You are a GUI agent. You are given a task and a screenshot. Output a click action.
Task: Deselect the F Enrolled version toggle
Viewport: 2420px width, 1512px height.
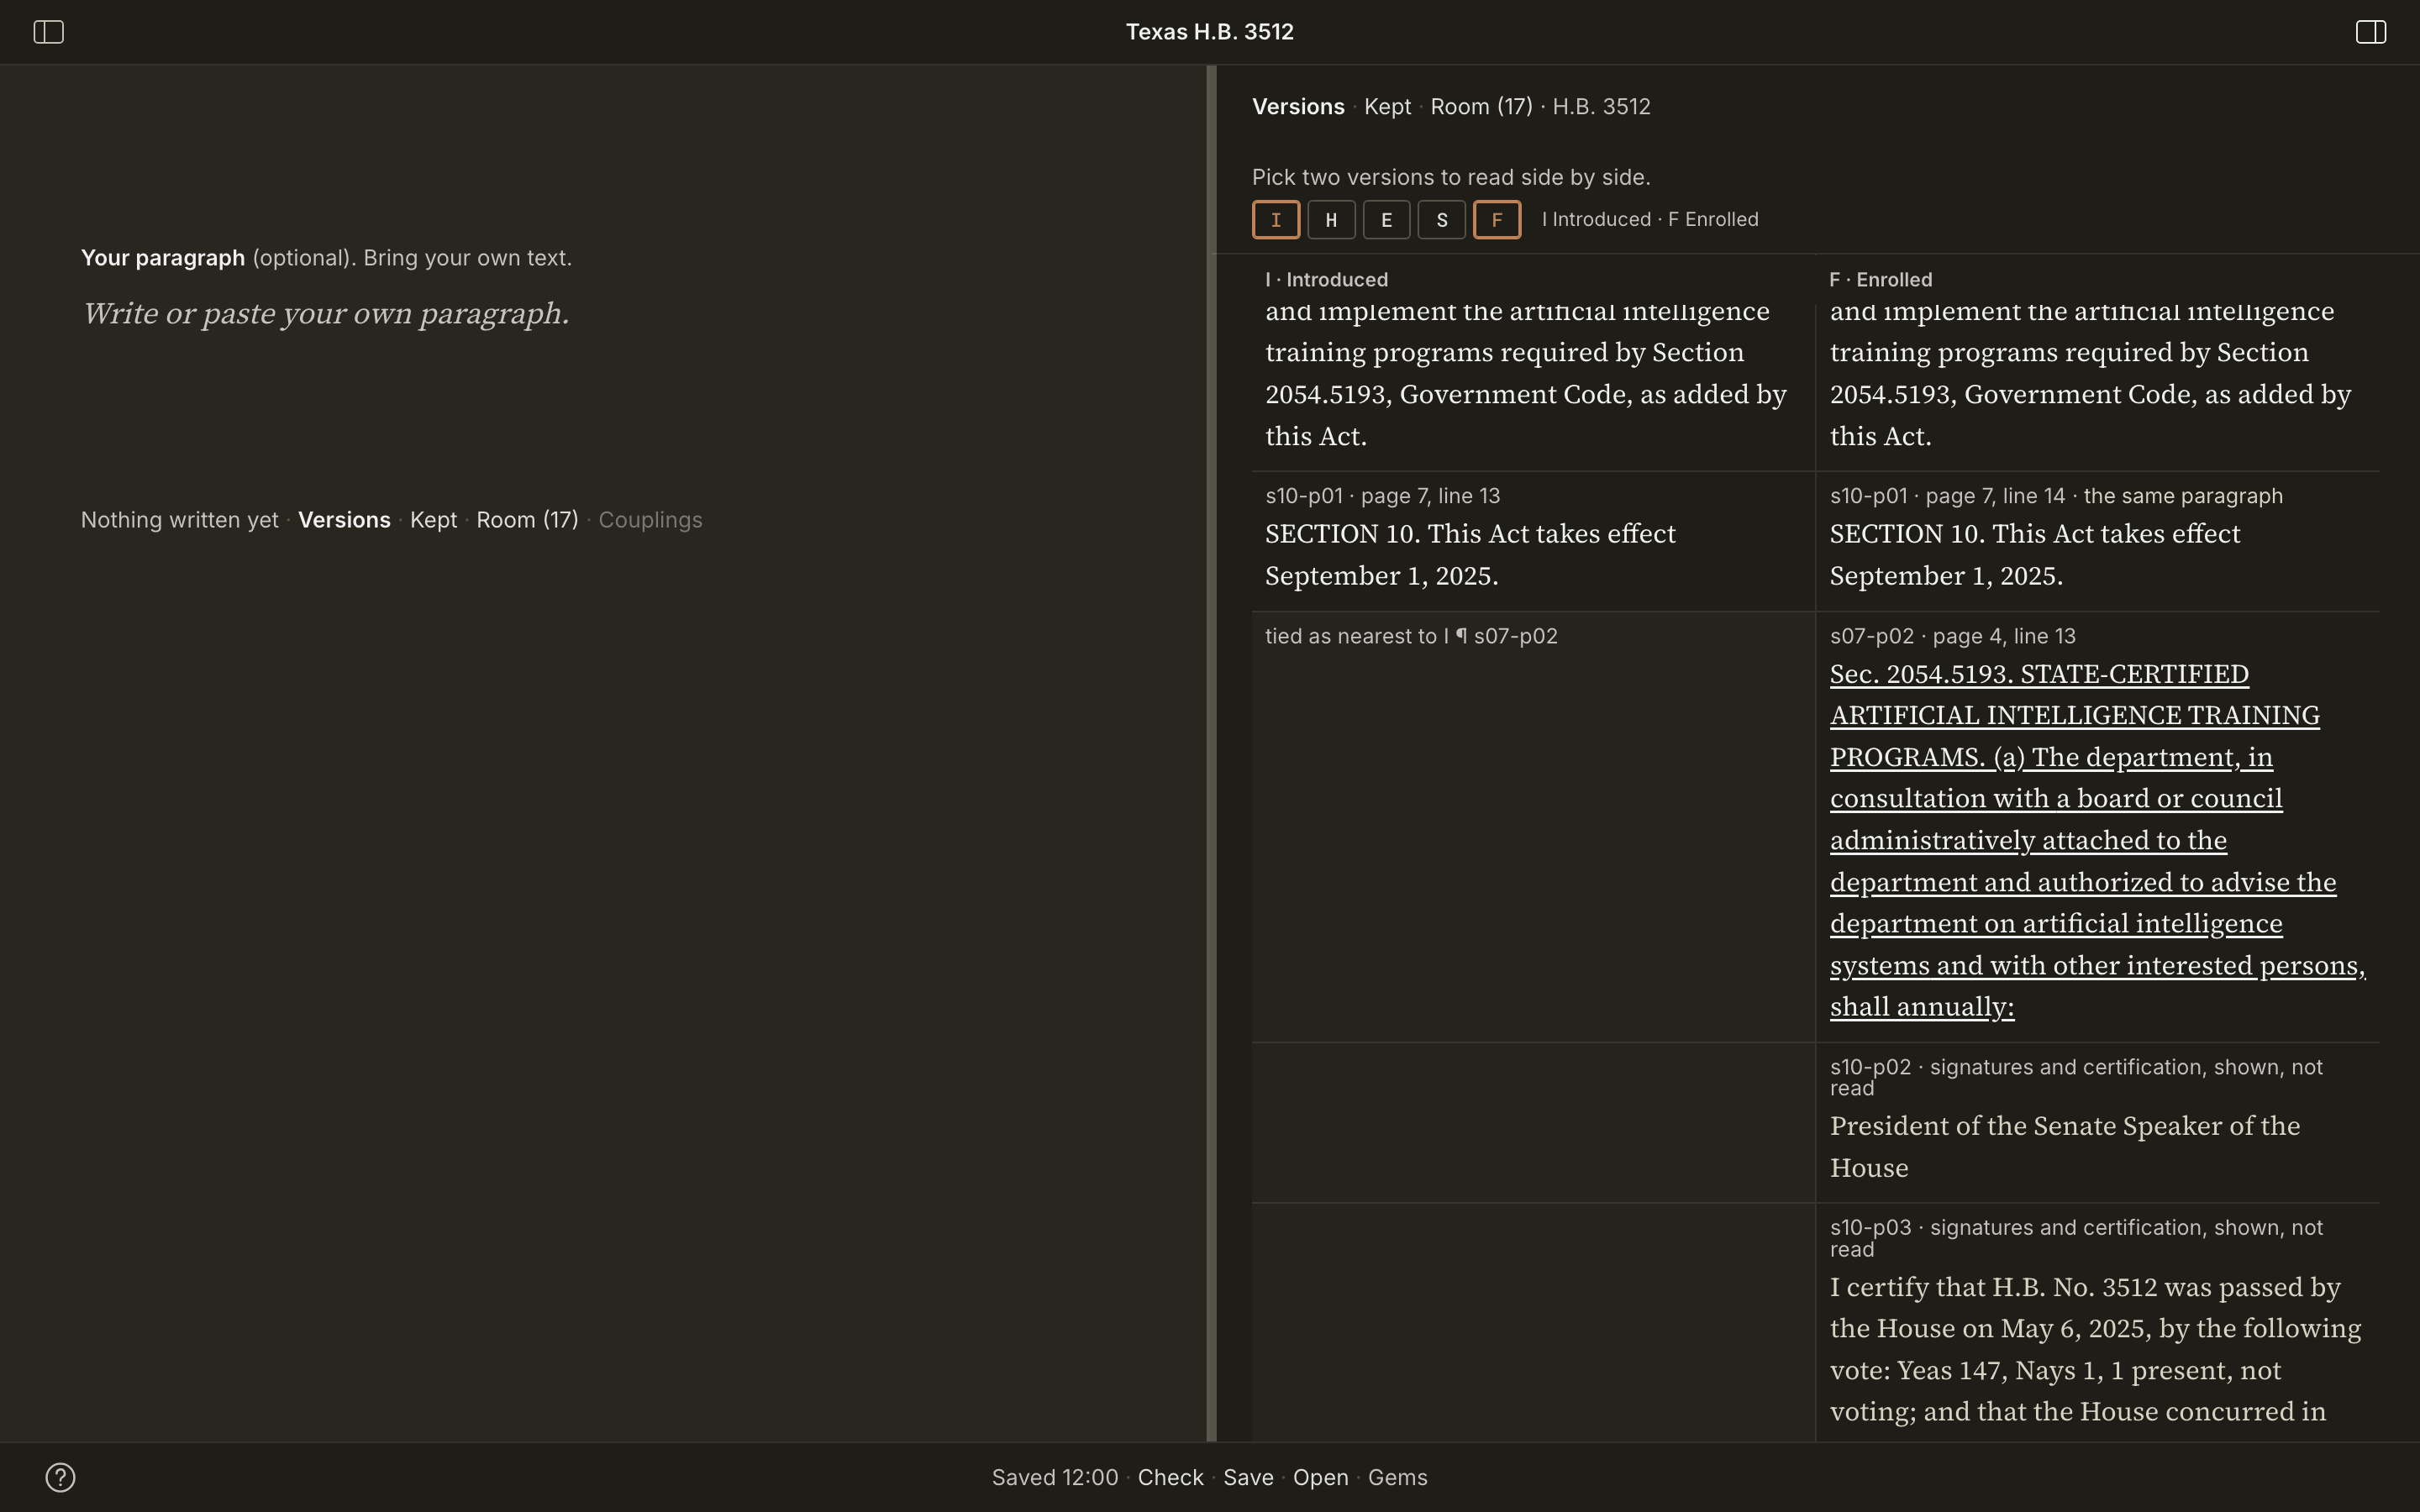(x=1497, y=220)
